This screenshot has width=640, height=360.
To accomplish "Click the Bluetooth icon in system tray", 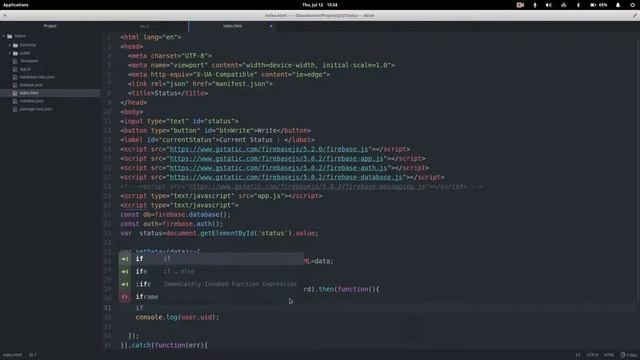I will click(578, 5).
